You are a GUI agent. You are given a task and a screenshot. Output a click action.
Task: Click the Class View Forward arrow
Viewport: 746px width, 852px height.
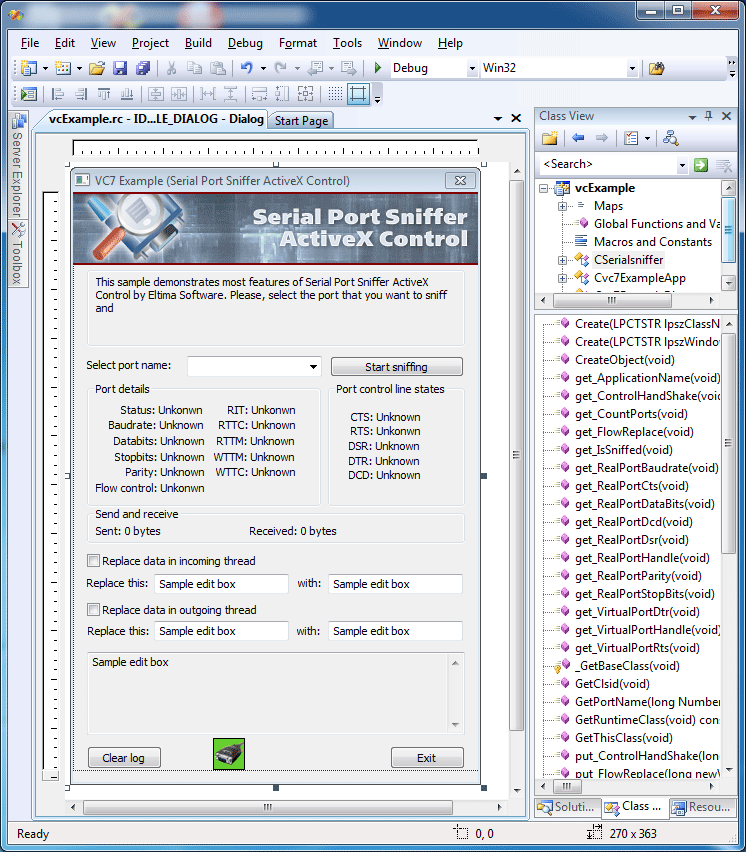[601, 139]
